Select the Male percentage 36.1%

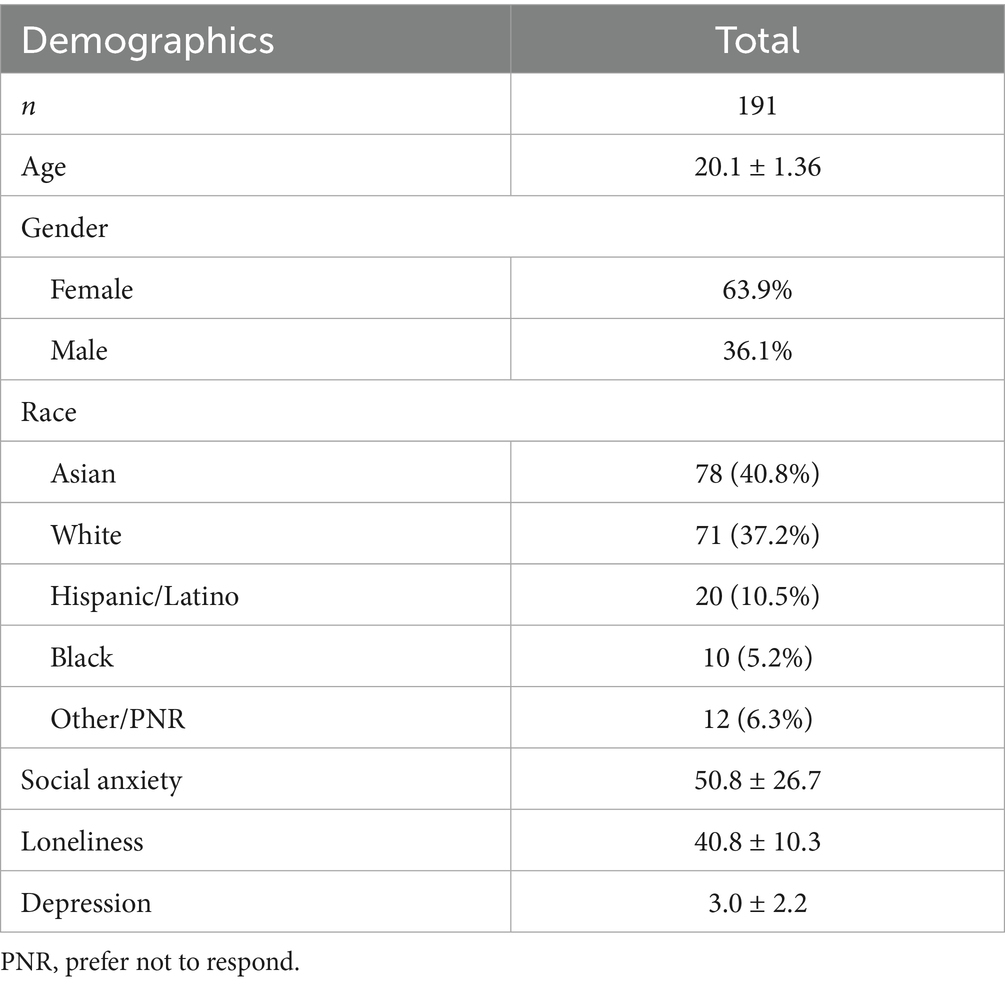coord(757,350)
